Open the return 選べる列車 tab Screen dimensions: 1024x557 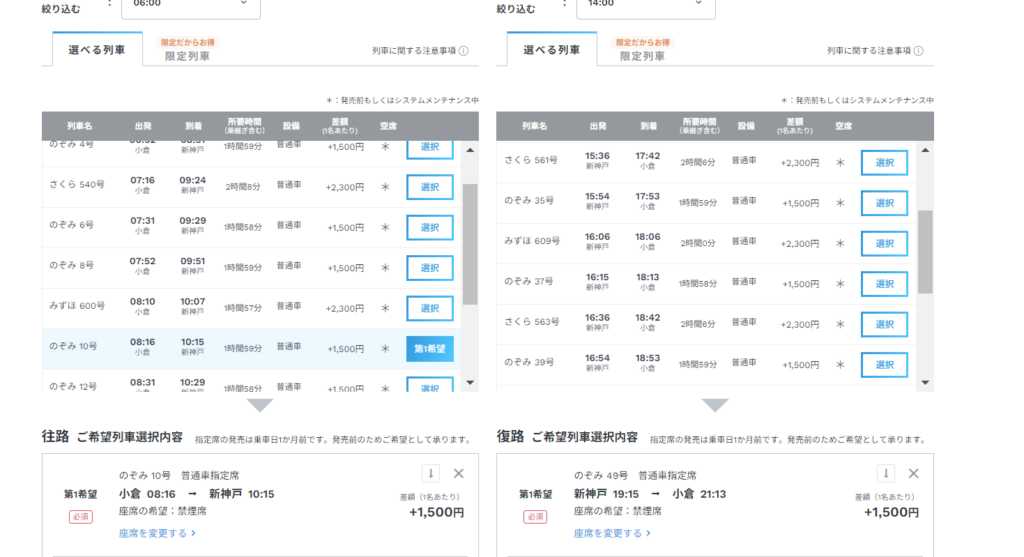pyautogui.click(x=551, y=50)
